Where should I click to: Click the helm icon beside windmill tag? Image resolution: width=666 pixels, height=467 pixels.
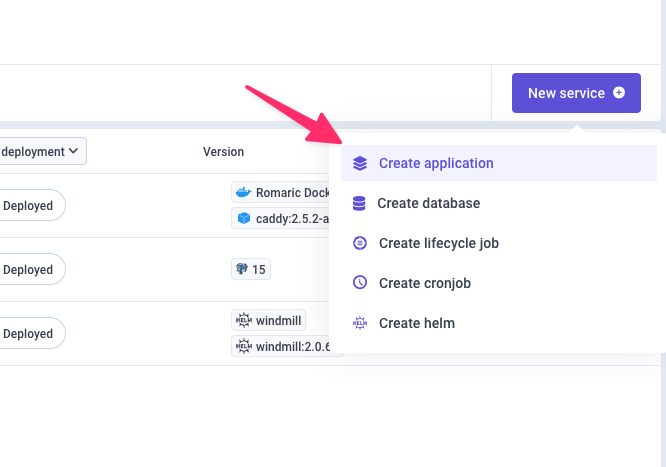pyautogui.click(x=241, y=320)
